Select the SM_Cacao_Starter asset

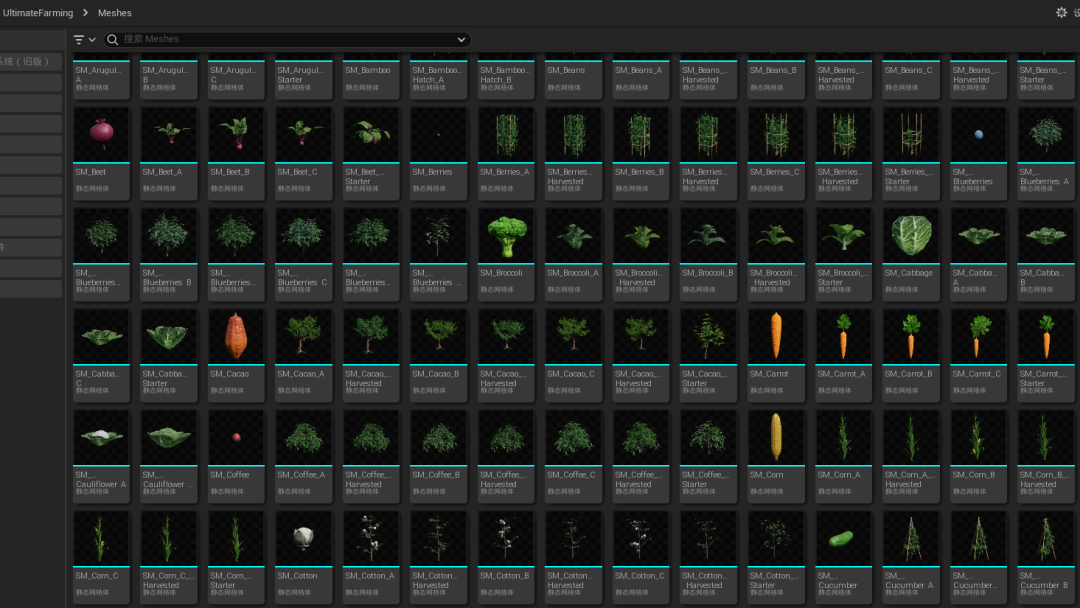(x=709, y=355)
